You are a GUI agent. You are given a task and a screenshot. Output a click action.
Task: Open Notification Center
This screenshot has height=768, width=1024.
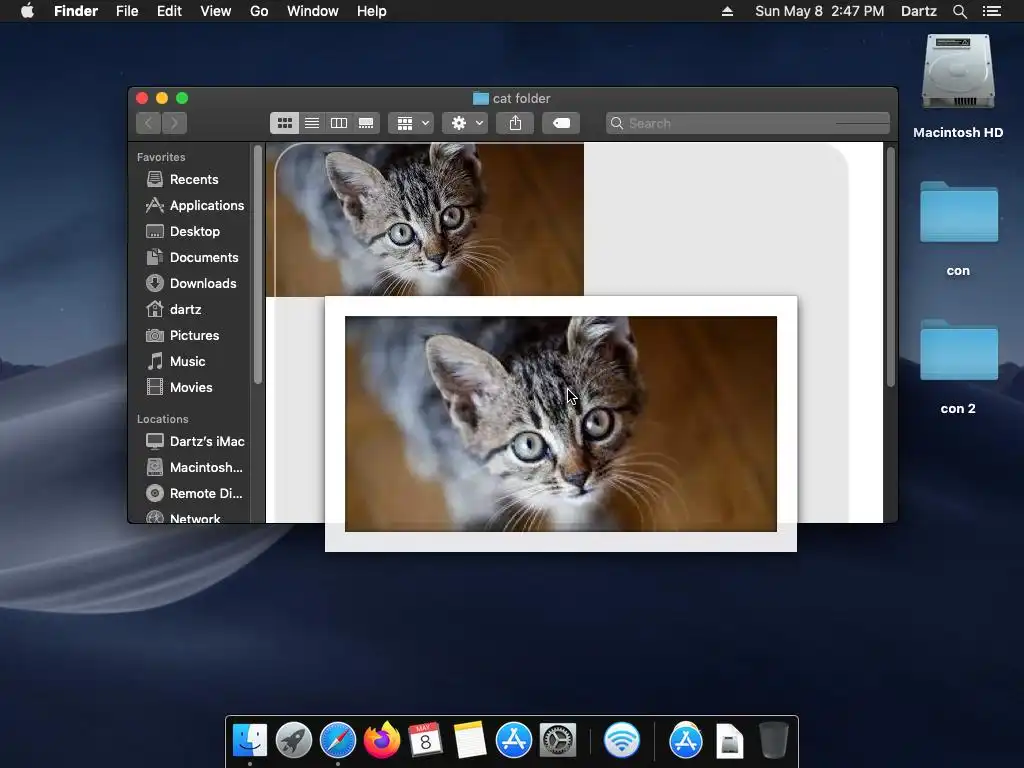click(x=992, y=11)
